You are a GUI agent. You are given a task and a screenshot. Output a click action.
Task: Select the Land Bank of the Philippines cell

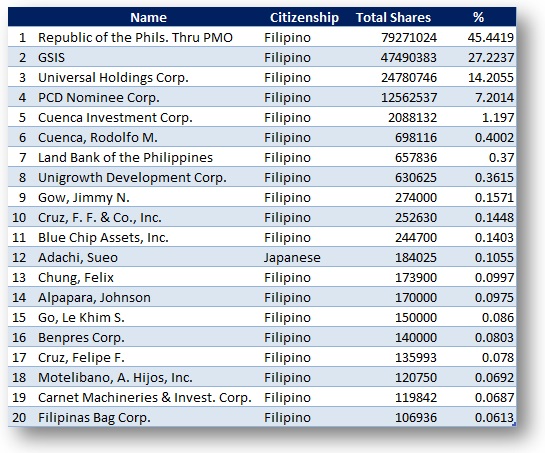pos(125,157)
